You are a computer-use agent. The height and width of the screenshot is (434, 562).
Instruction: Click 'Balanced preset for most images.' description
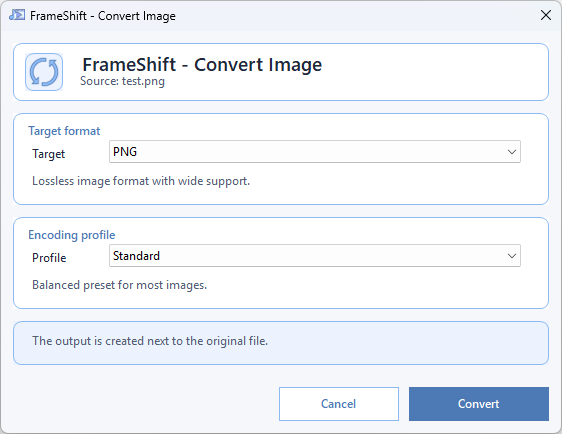[119, 285]
